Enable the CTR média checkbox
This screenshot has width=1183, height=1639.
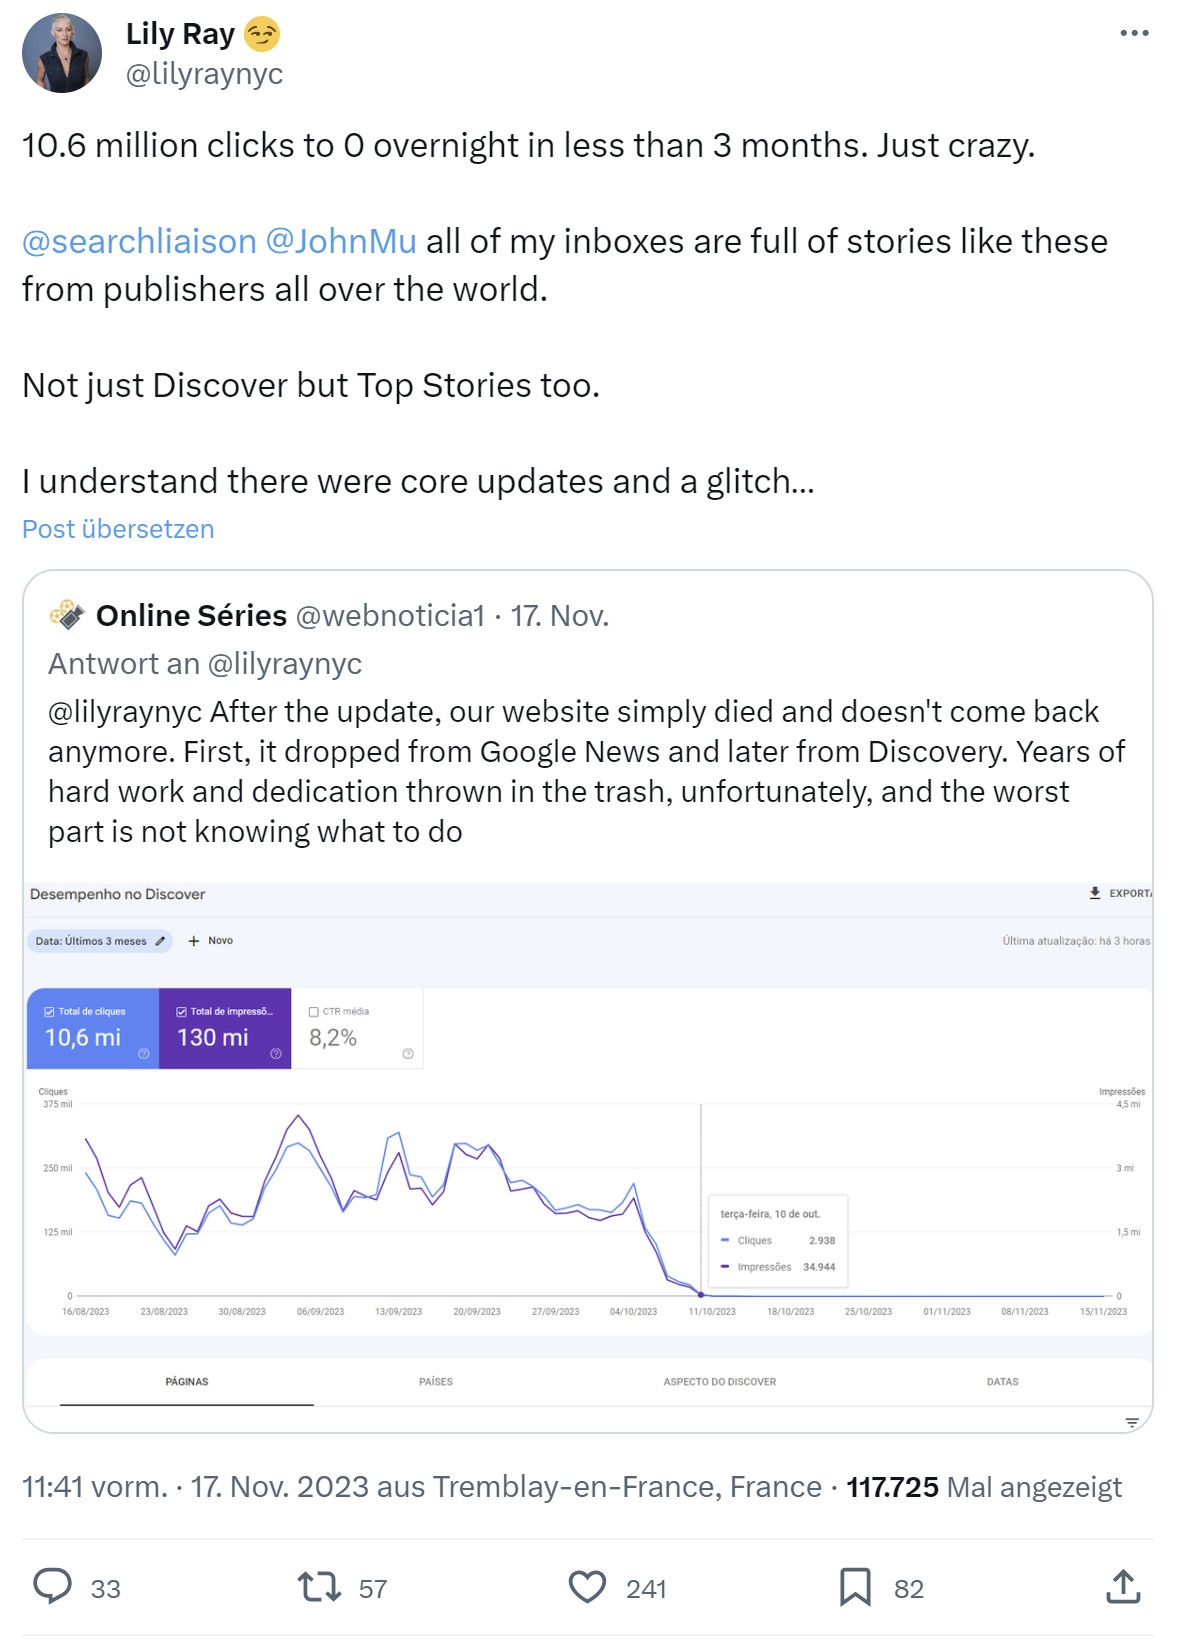pyautogui.click(x=314, y=1011)
